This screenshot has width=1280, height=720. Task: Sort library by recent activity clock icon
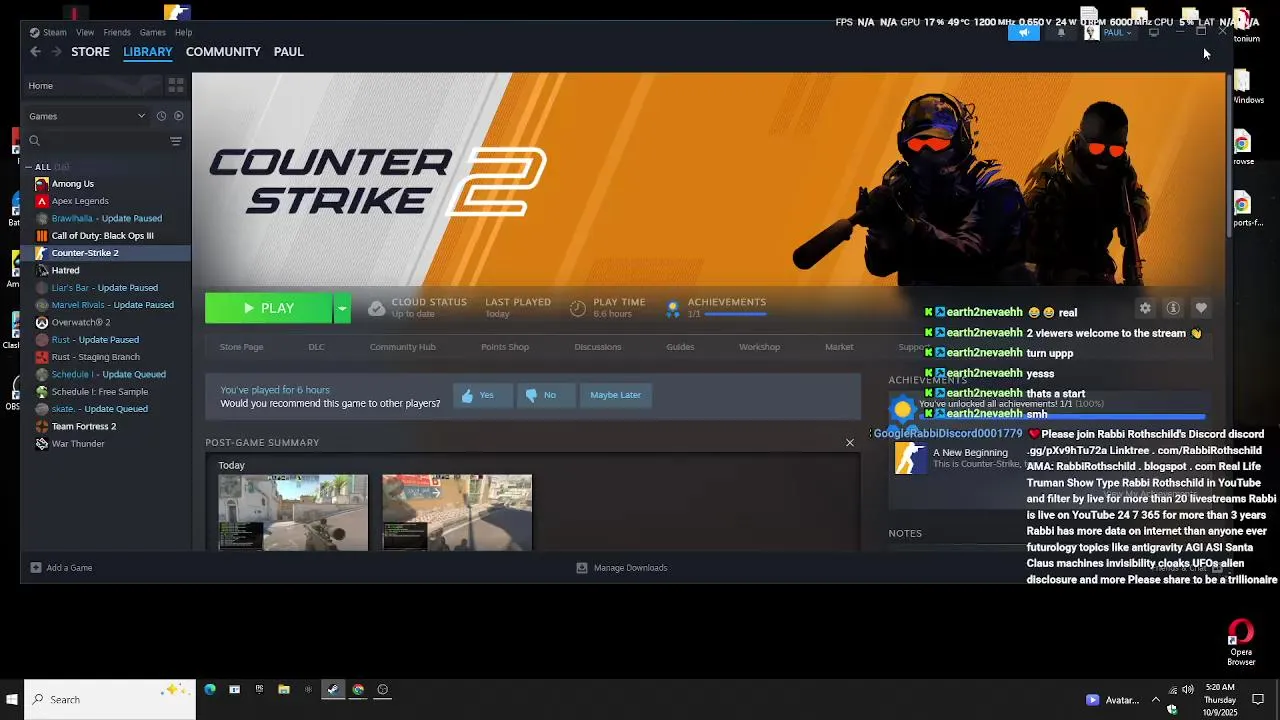click(161, 116)
